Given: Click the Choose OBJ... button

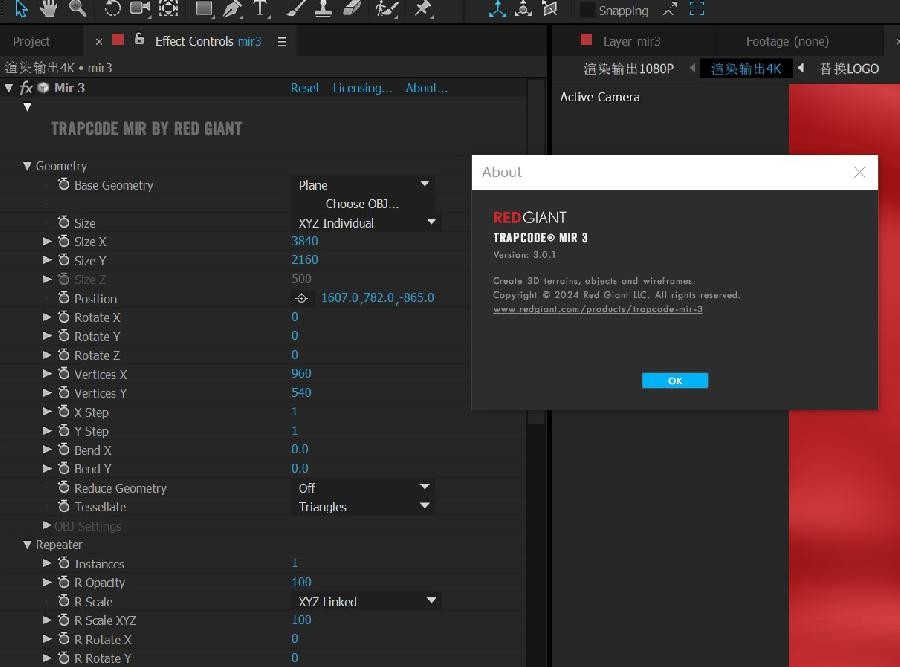Looking at the screenshot, I should point(362,204).
